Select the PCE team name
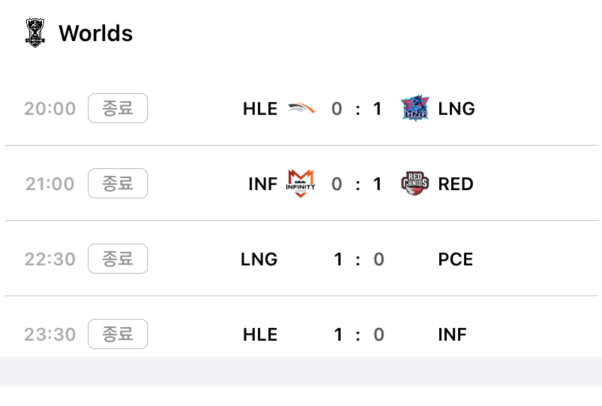The image size is (602, 406). (x=456, y=260)
